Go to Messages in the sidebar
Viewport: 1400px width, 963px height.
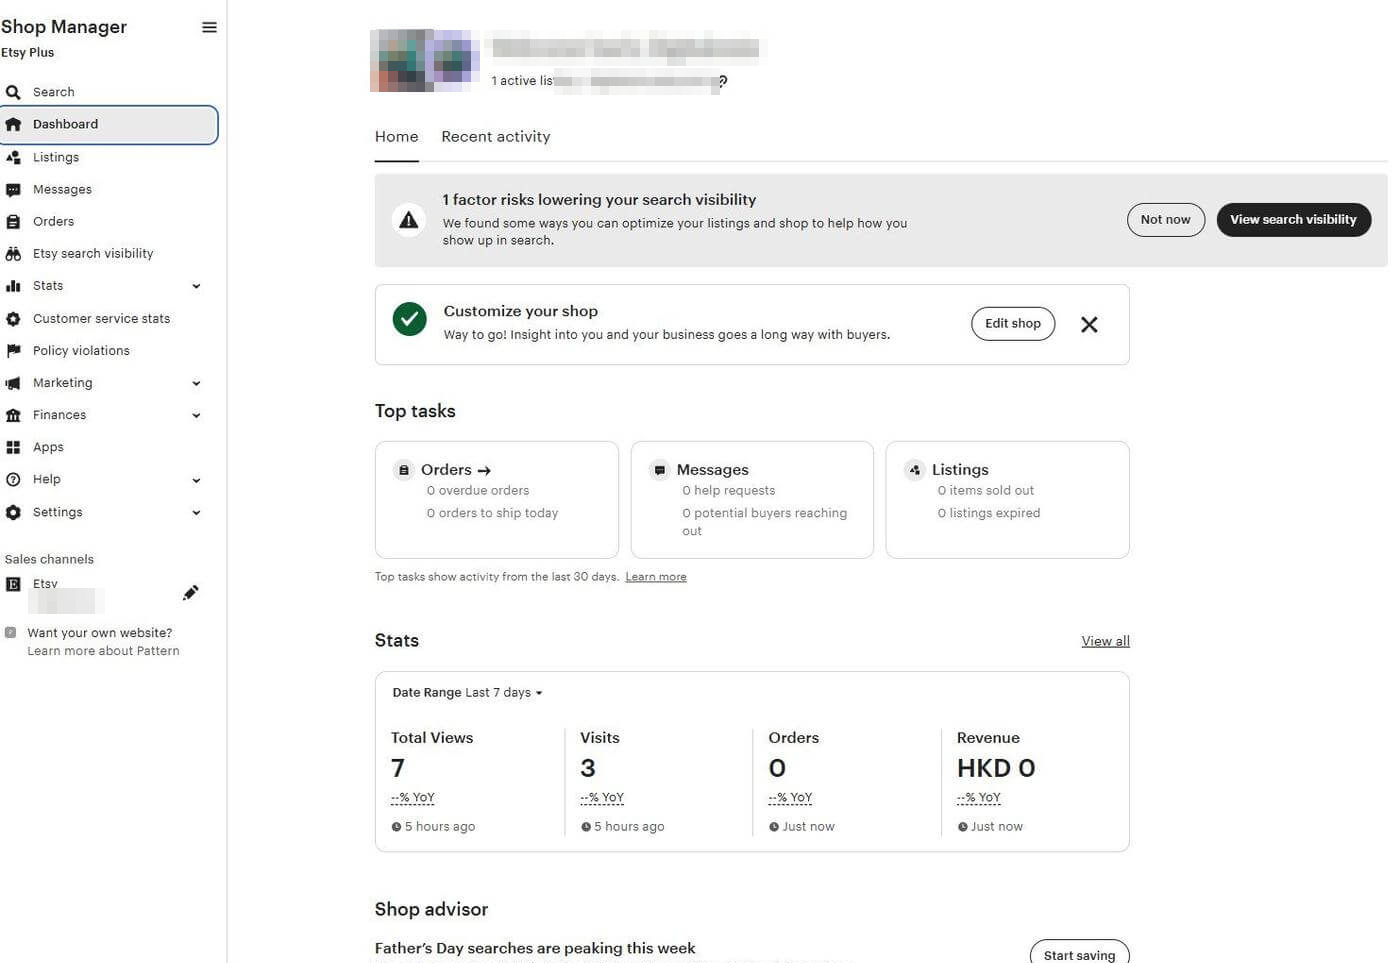pyautogui.click(x=62, y=189)
